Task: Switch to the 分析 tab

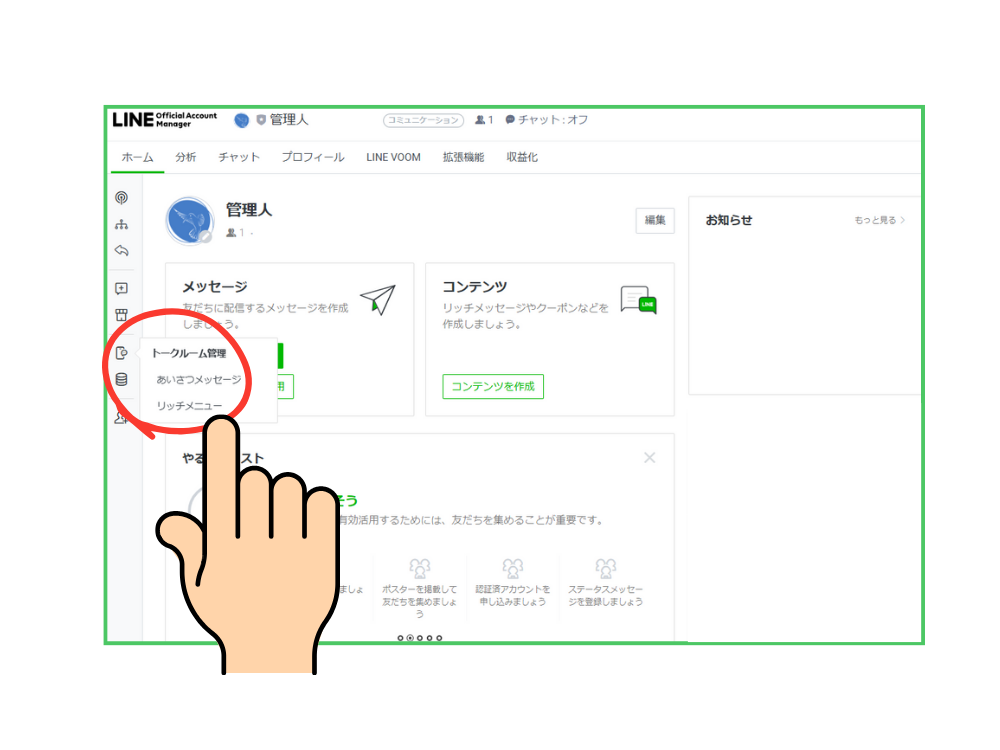Action: [x=185, y=157]
